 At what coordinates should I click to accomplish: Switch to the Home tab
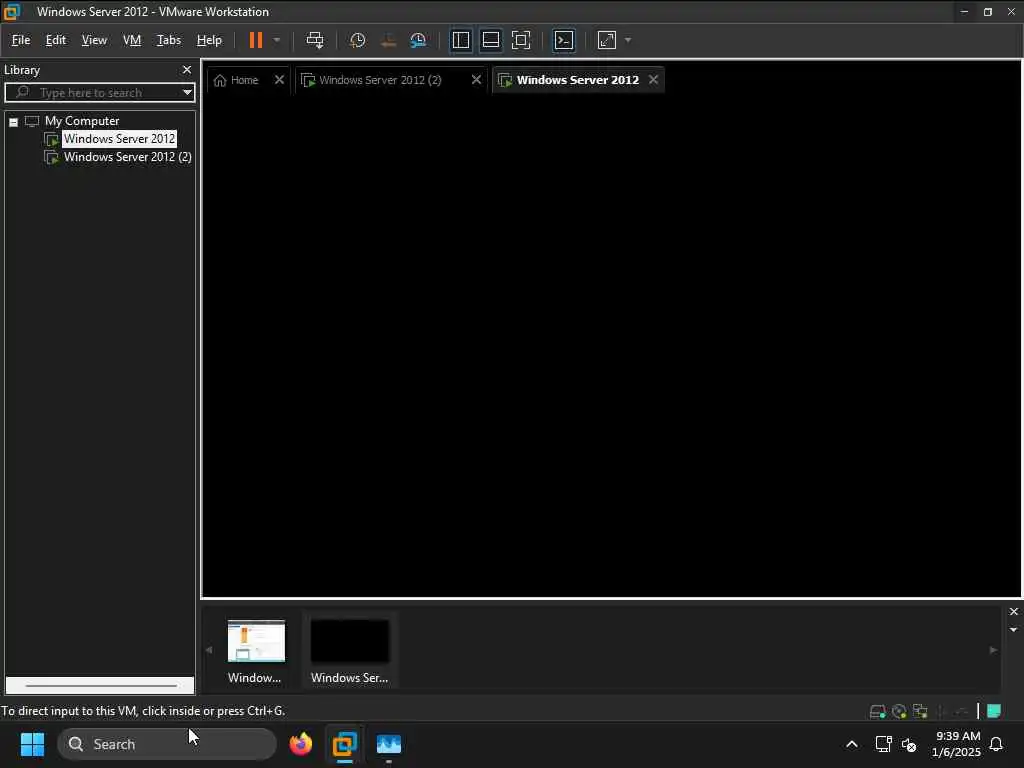click(x=244, y=80)
